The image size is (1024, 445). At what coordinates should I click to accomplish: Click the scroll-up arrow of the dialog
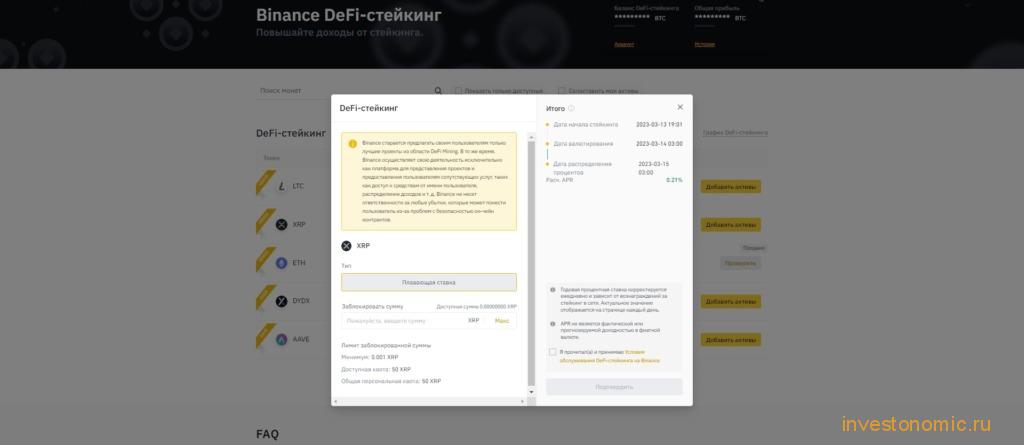pyautogui.click(x=531, y=137)
